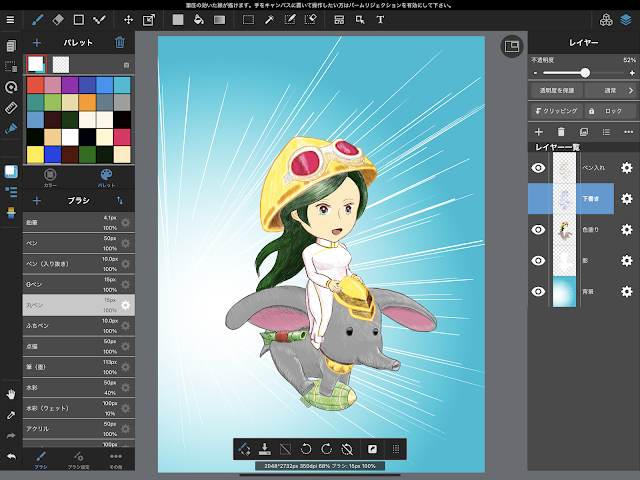Select the Gradient tool

pyautogui.click(x=220, y=20)
